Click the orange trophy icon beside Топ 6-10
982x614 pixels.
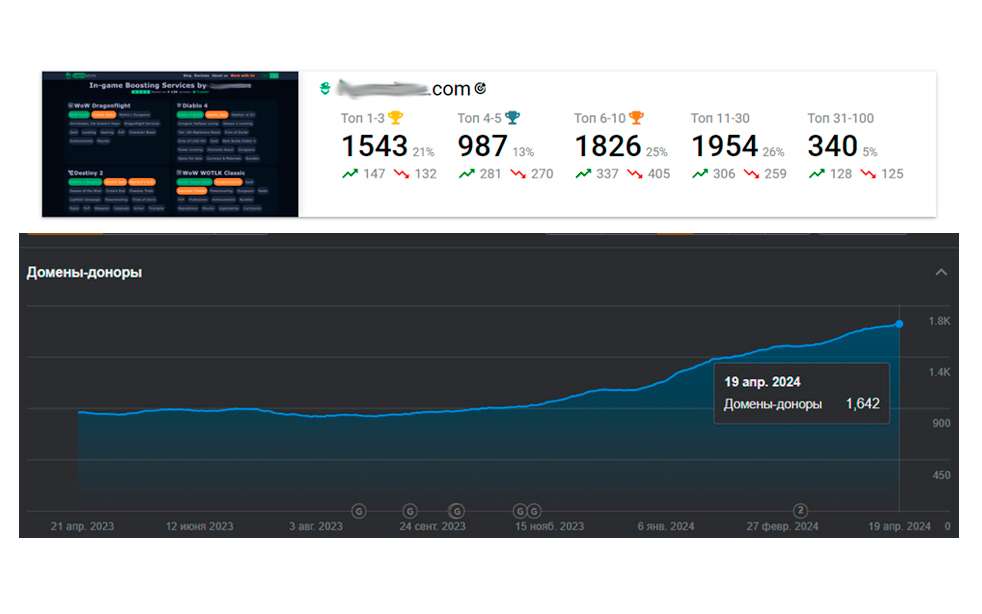point(636,118)
